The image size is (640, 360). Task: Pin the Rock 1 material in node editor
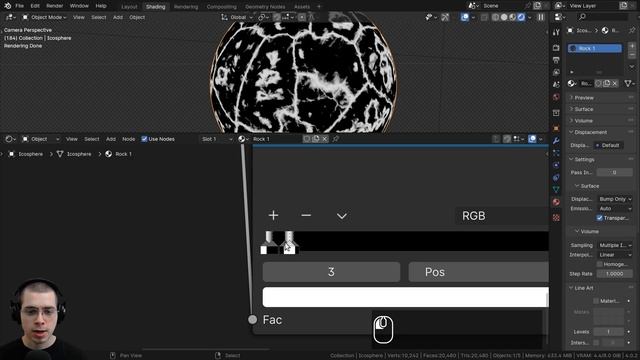(336, 139)
